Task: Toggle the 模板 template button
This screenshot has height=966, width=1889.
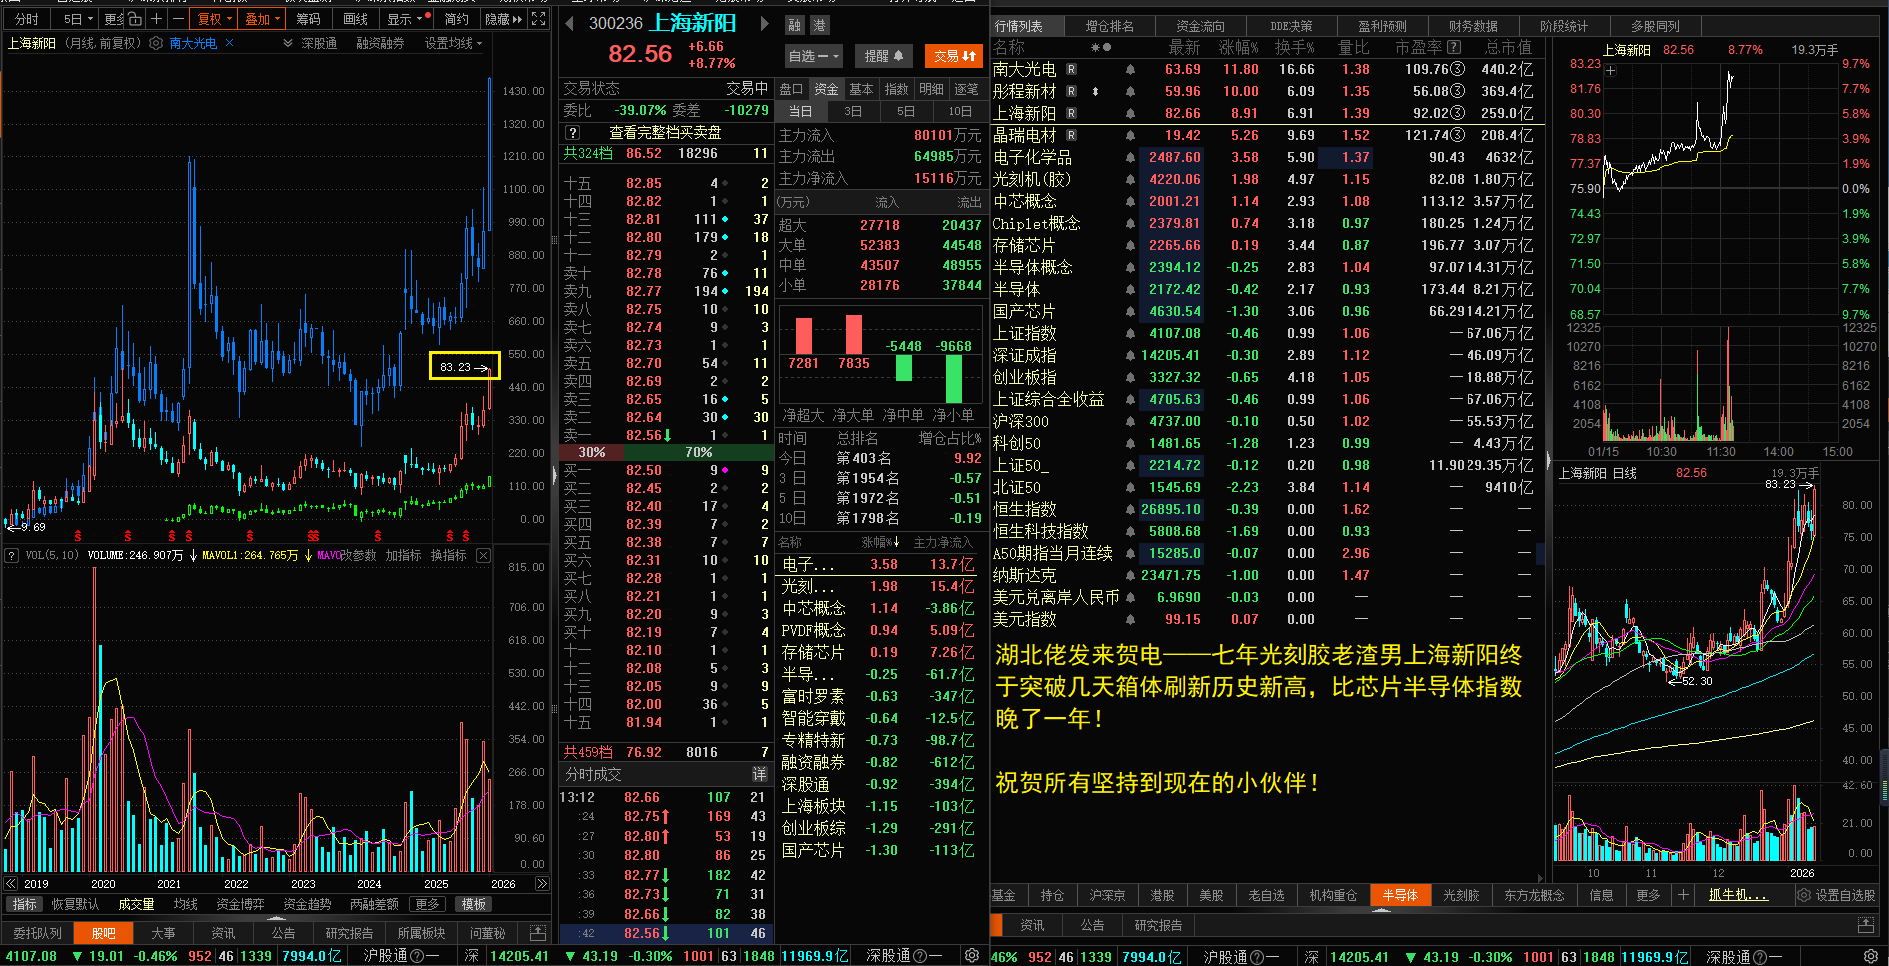Action: tap(473, 904)
